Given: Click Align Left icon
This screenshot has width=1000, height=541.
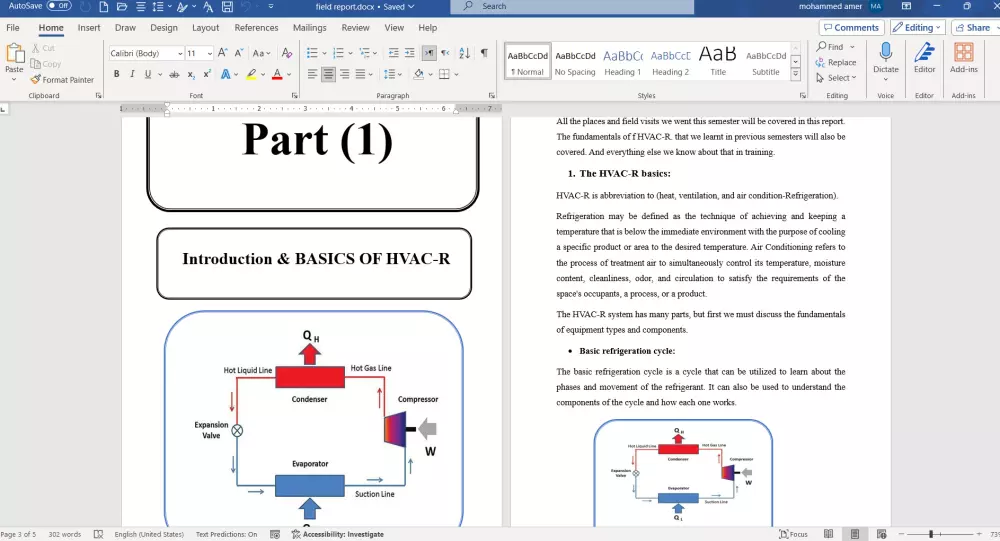Looking at the screenshot, I should 312,75.
